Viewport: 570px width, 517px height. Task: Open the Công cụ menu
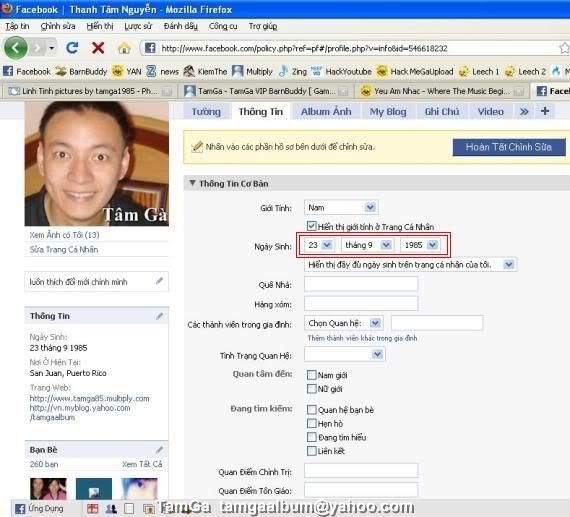(x=223, y=26)
